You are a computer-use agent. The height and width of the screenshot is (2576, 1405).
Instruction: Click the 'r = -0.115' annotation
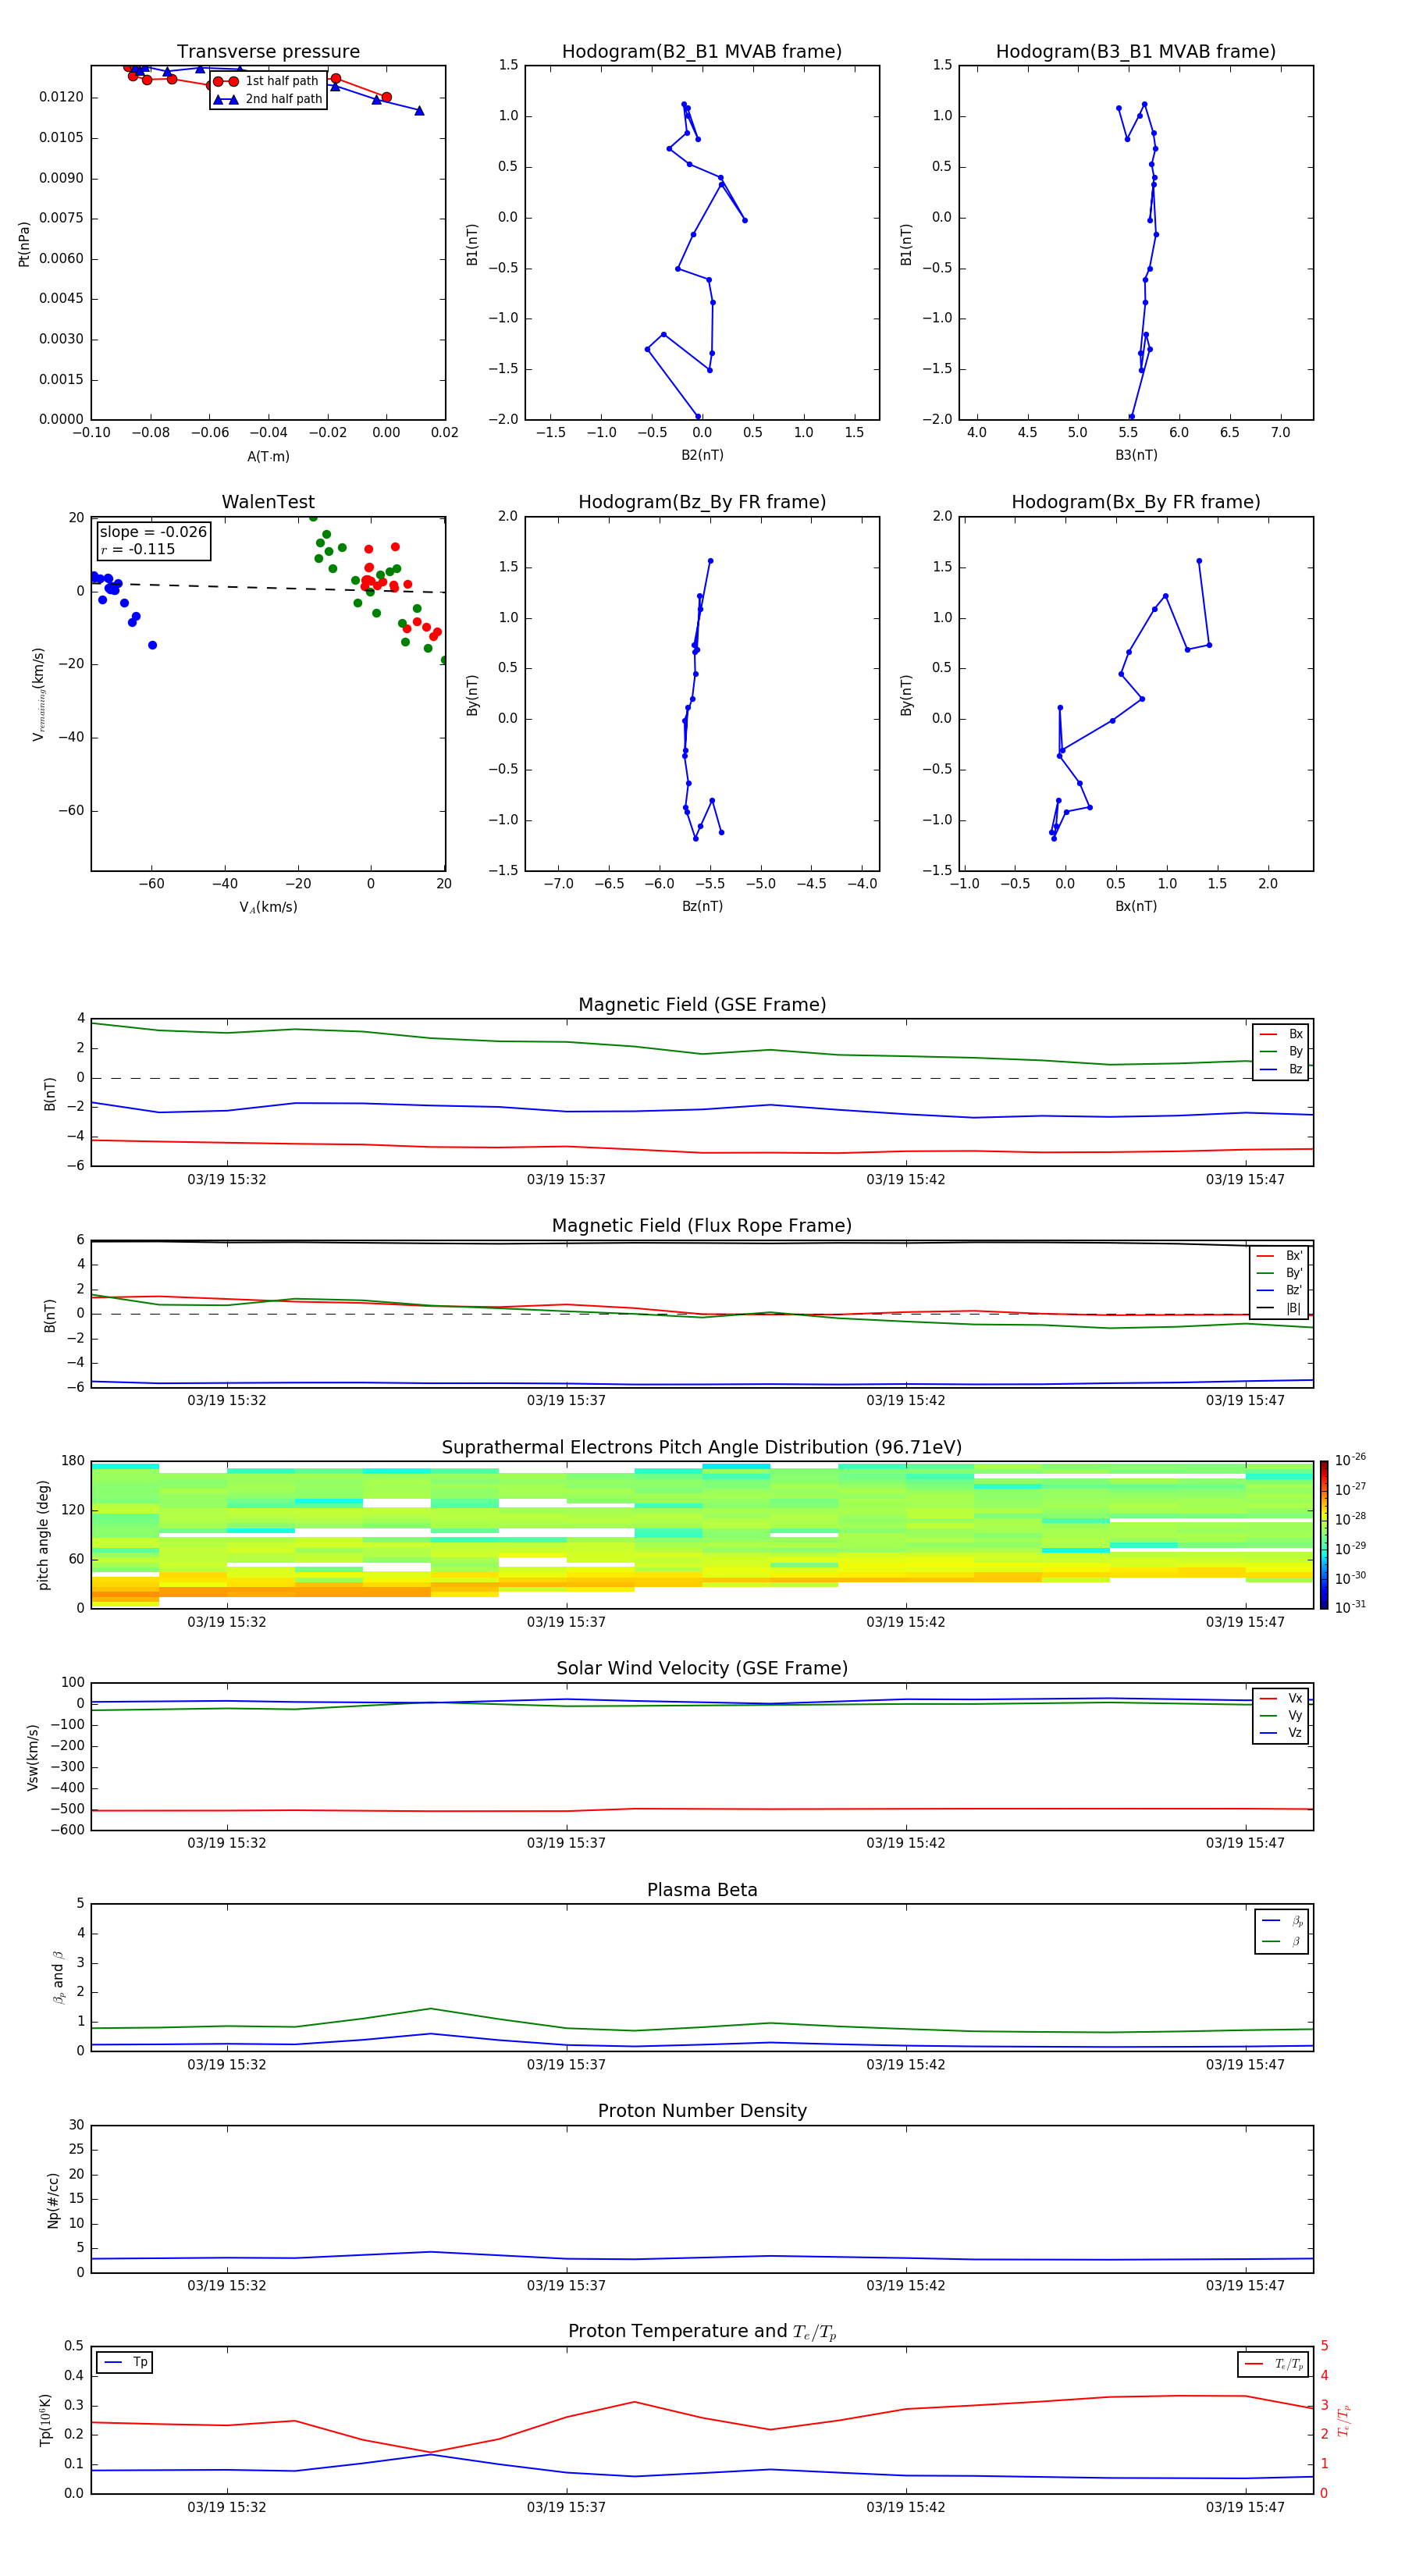pos(138,549)
